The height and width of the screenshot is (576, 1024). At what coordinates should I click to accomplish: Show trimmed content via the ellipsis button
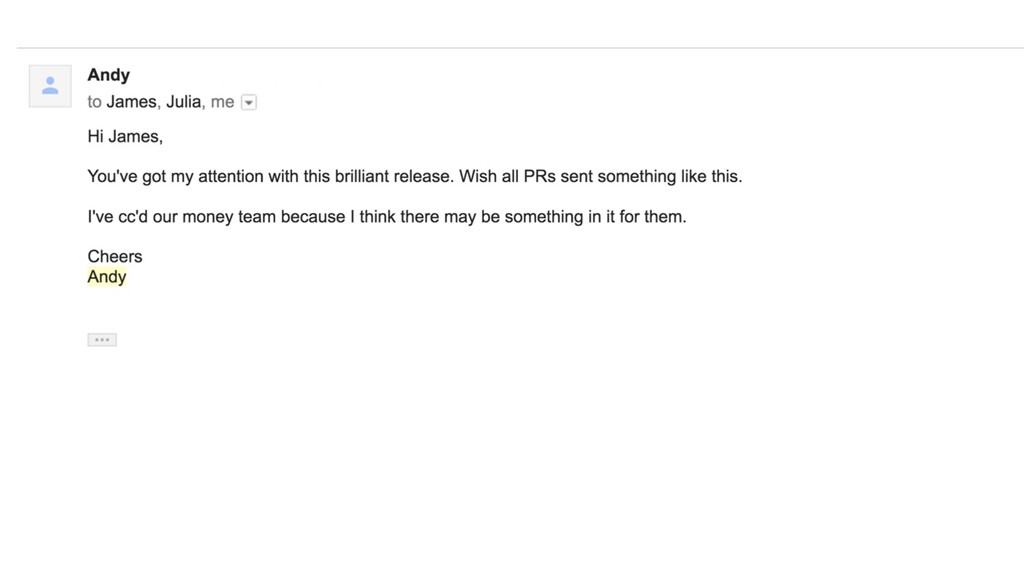tap(102, 340)
